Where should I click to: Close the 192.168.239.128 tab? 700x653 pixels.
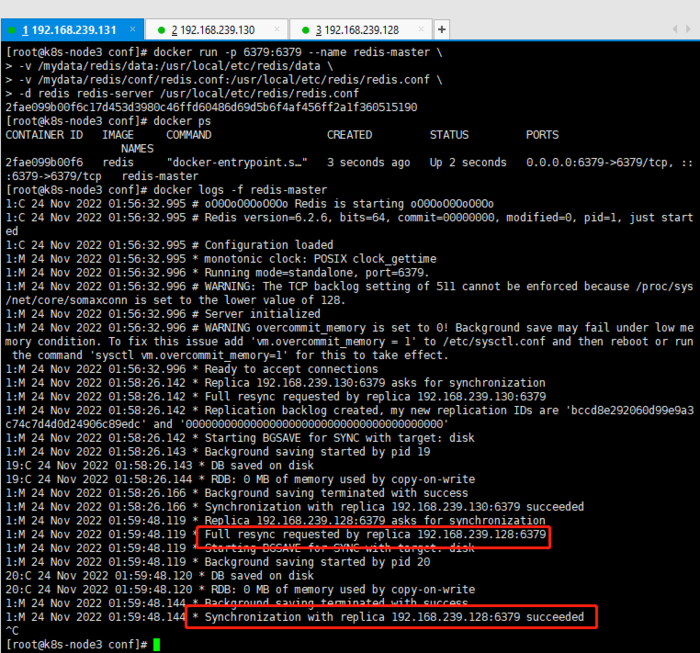(421, 29)
